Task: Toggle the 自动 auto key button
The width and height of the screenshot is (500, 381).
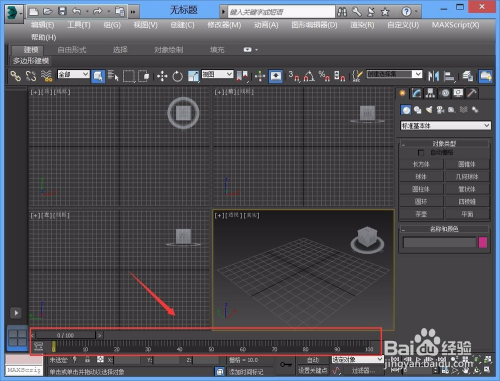Action: (x=313, y=360)
